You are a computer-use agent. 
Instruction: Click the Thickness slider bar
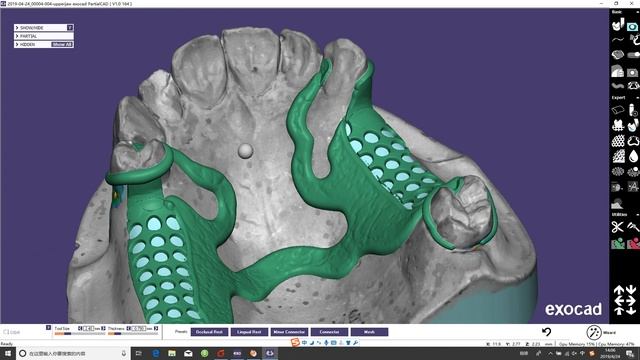(x=133, y=334)
